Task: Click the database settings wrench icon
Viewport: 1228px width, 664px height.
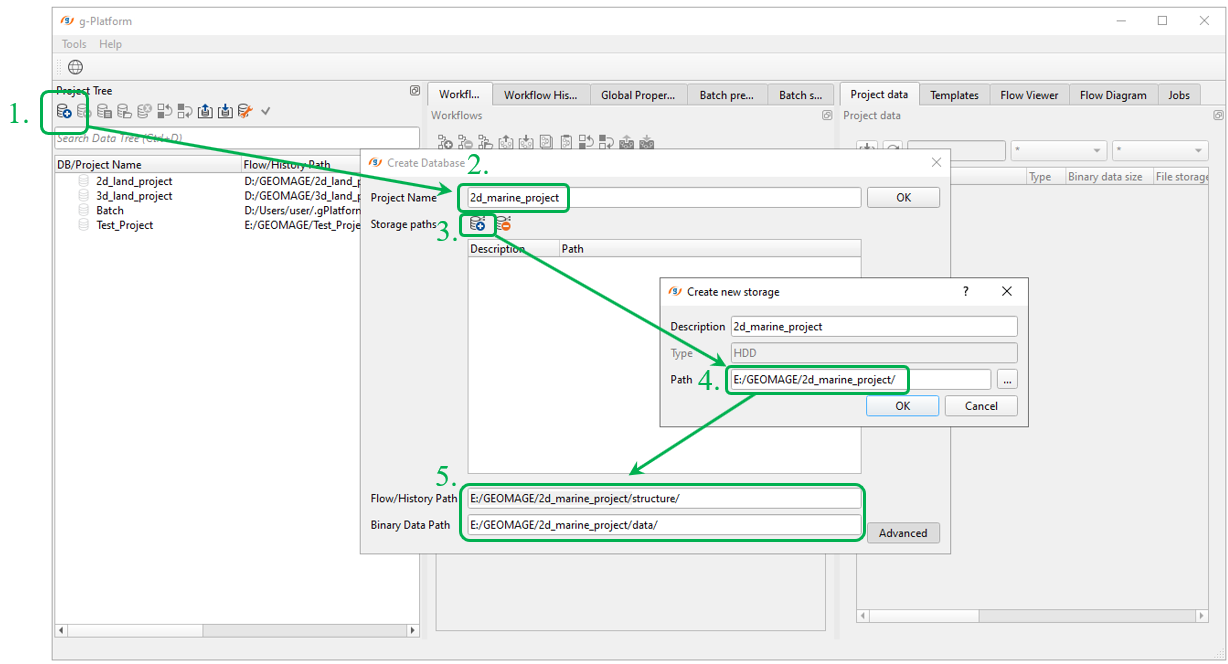Action: (x=245, y=111)
